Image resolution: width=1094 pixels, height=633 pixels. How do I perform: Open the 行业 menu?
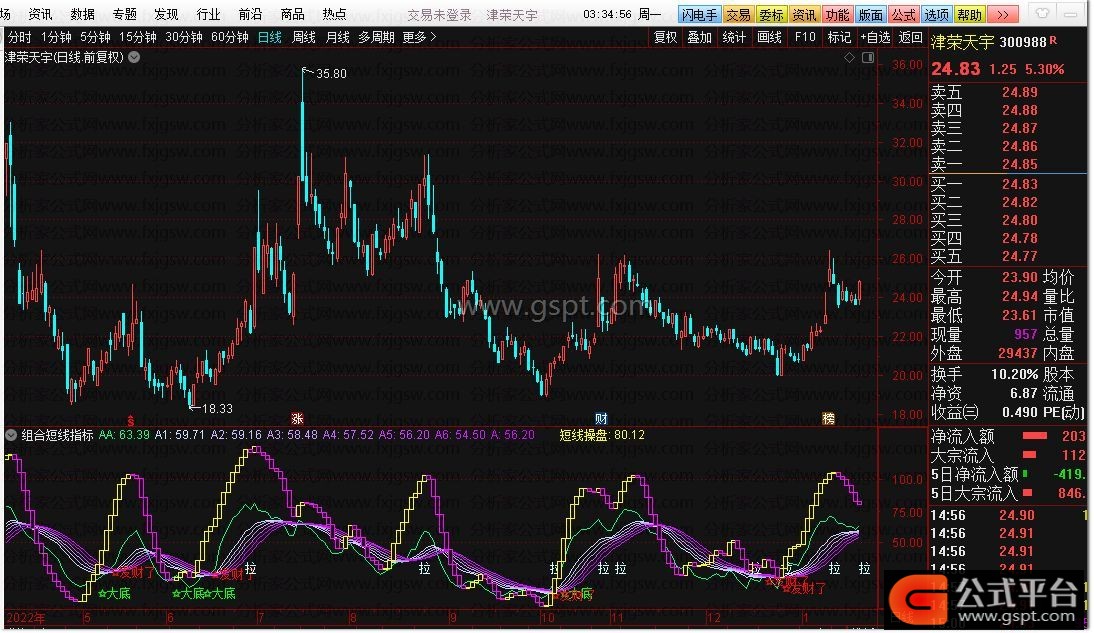pyautogui.click(x=208, y=14)
